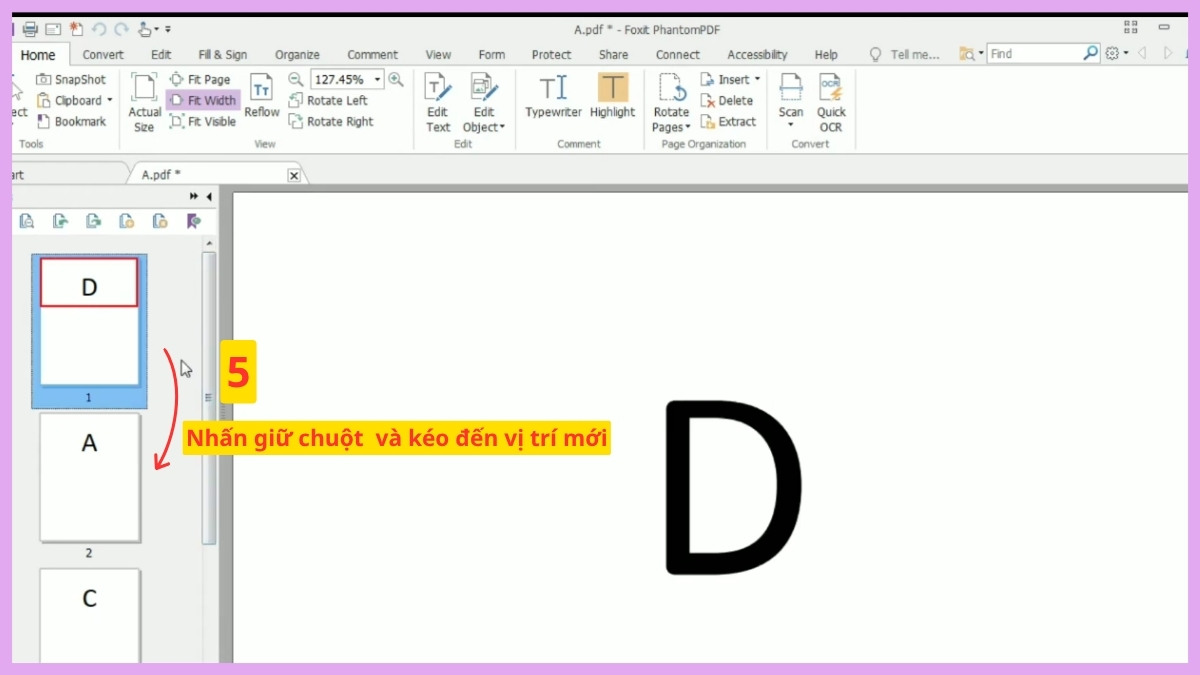Click the Edit Text tool

pyautogui.click(x=438, y=102)
